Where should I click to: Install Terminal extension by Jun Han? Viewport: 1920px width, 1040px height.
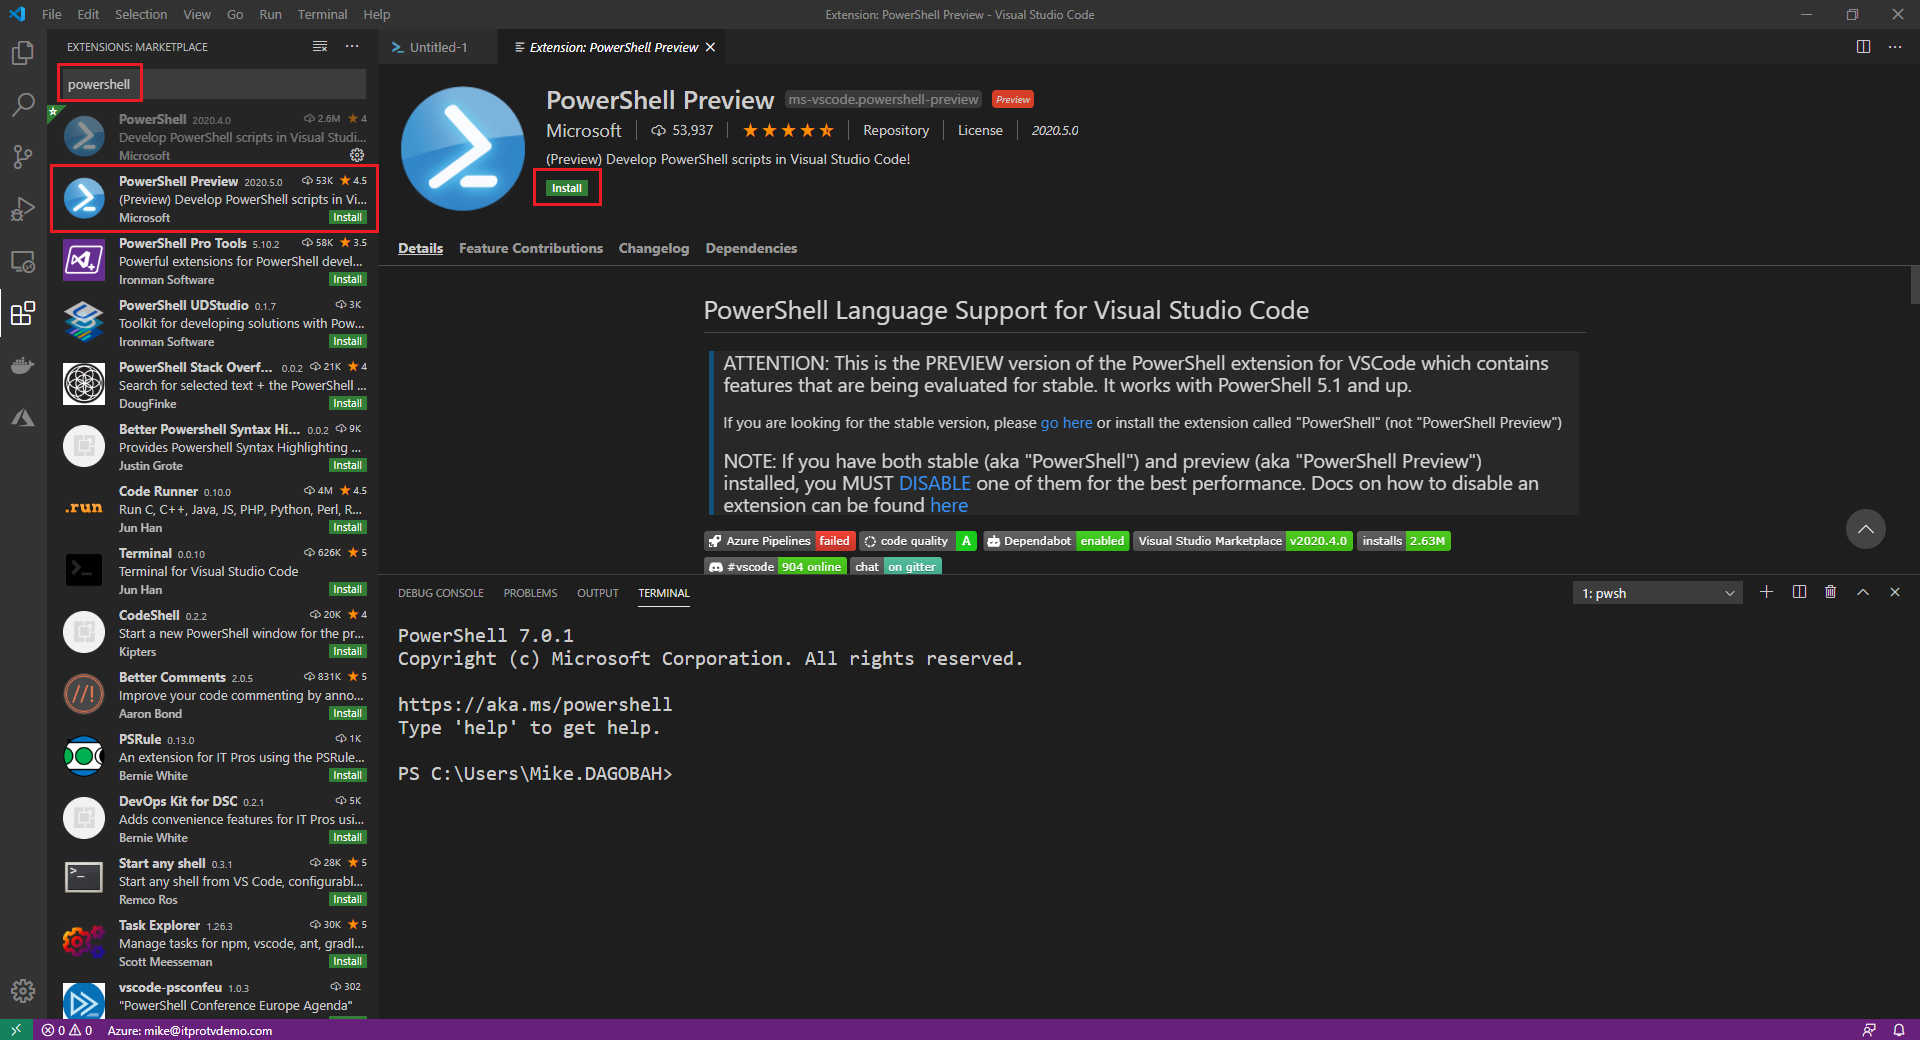pos(348,589)
